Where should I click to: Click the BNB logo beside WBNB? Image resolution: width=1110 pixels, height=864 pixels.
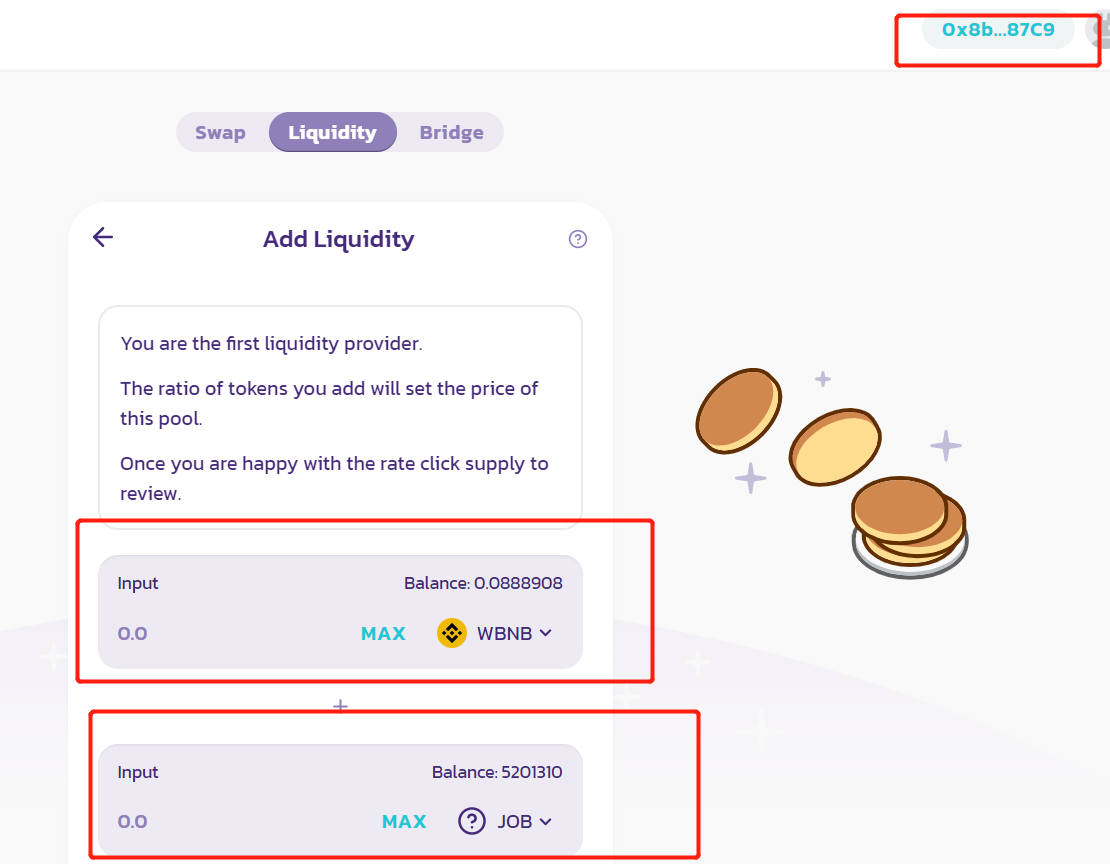[452, 633]
